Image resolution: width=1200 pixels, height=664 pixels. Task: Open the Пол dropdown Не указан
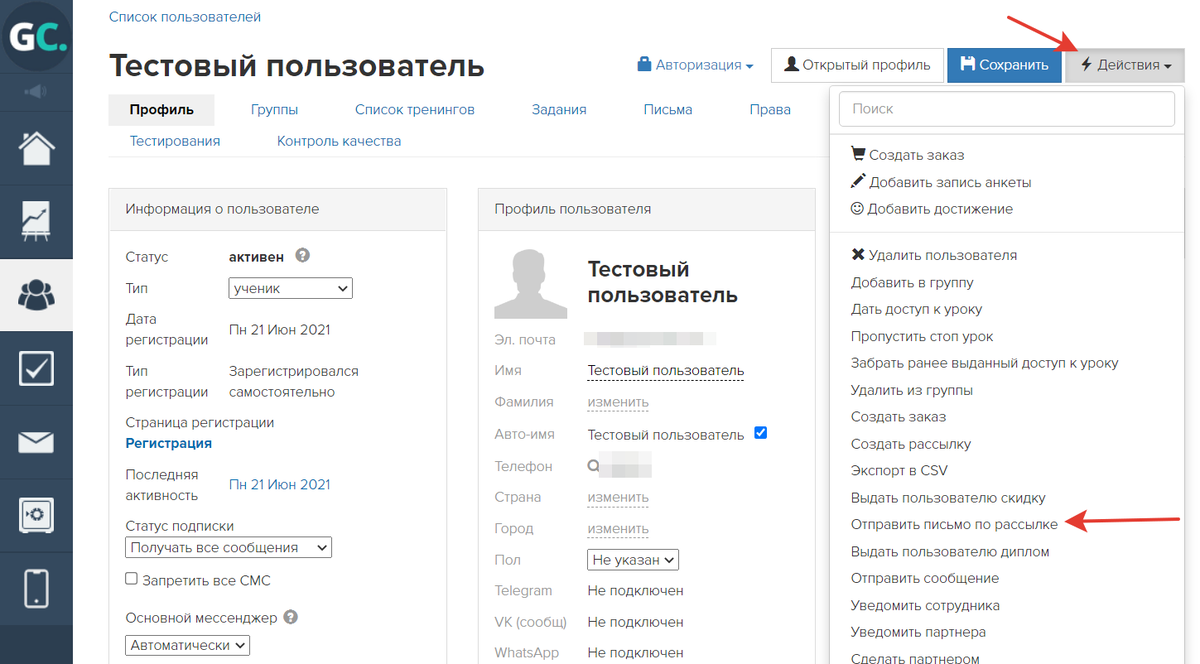[x=633, y=560]
